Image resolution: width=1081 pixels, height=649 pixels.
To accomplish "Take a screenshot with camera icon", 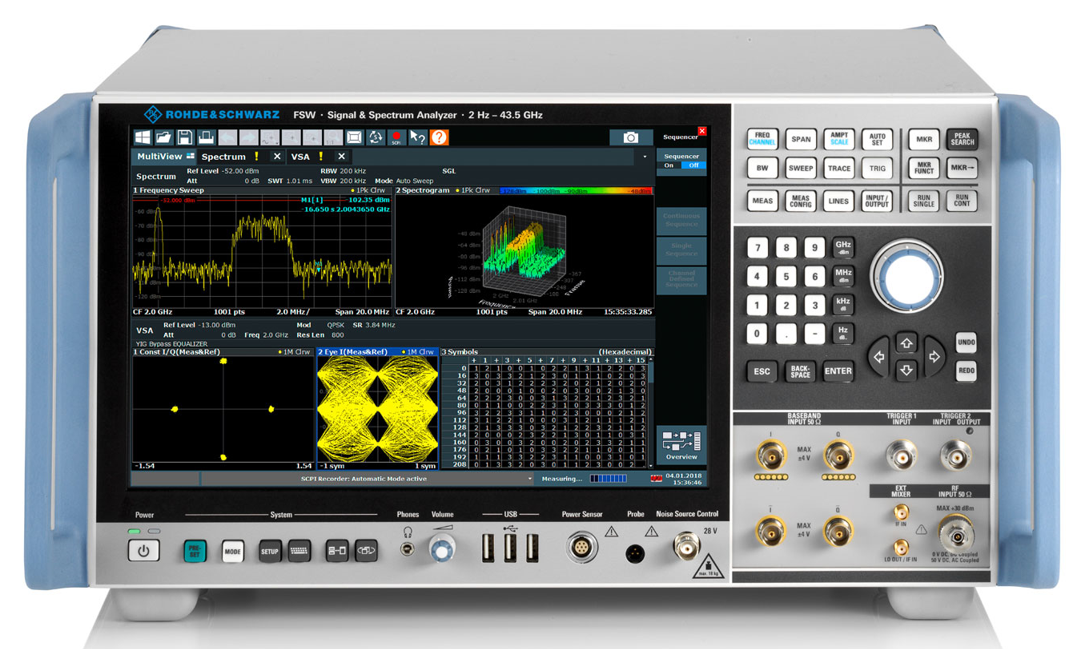I will tap(631, 138).
